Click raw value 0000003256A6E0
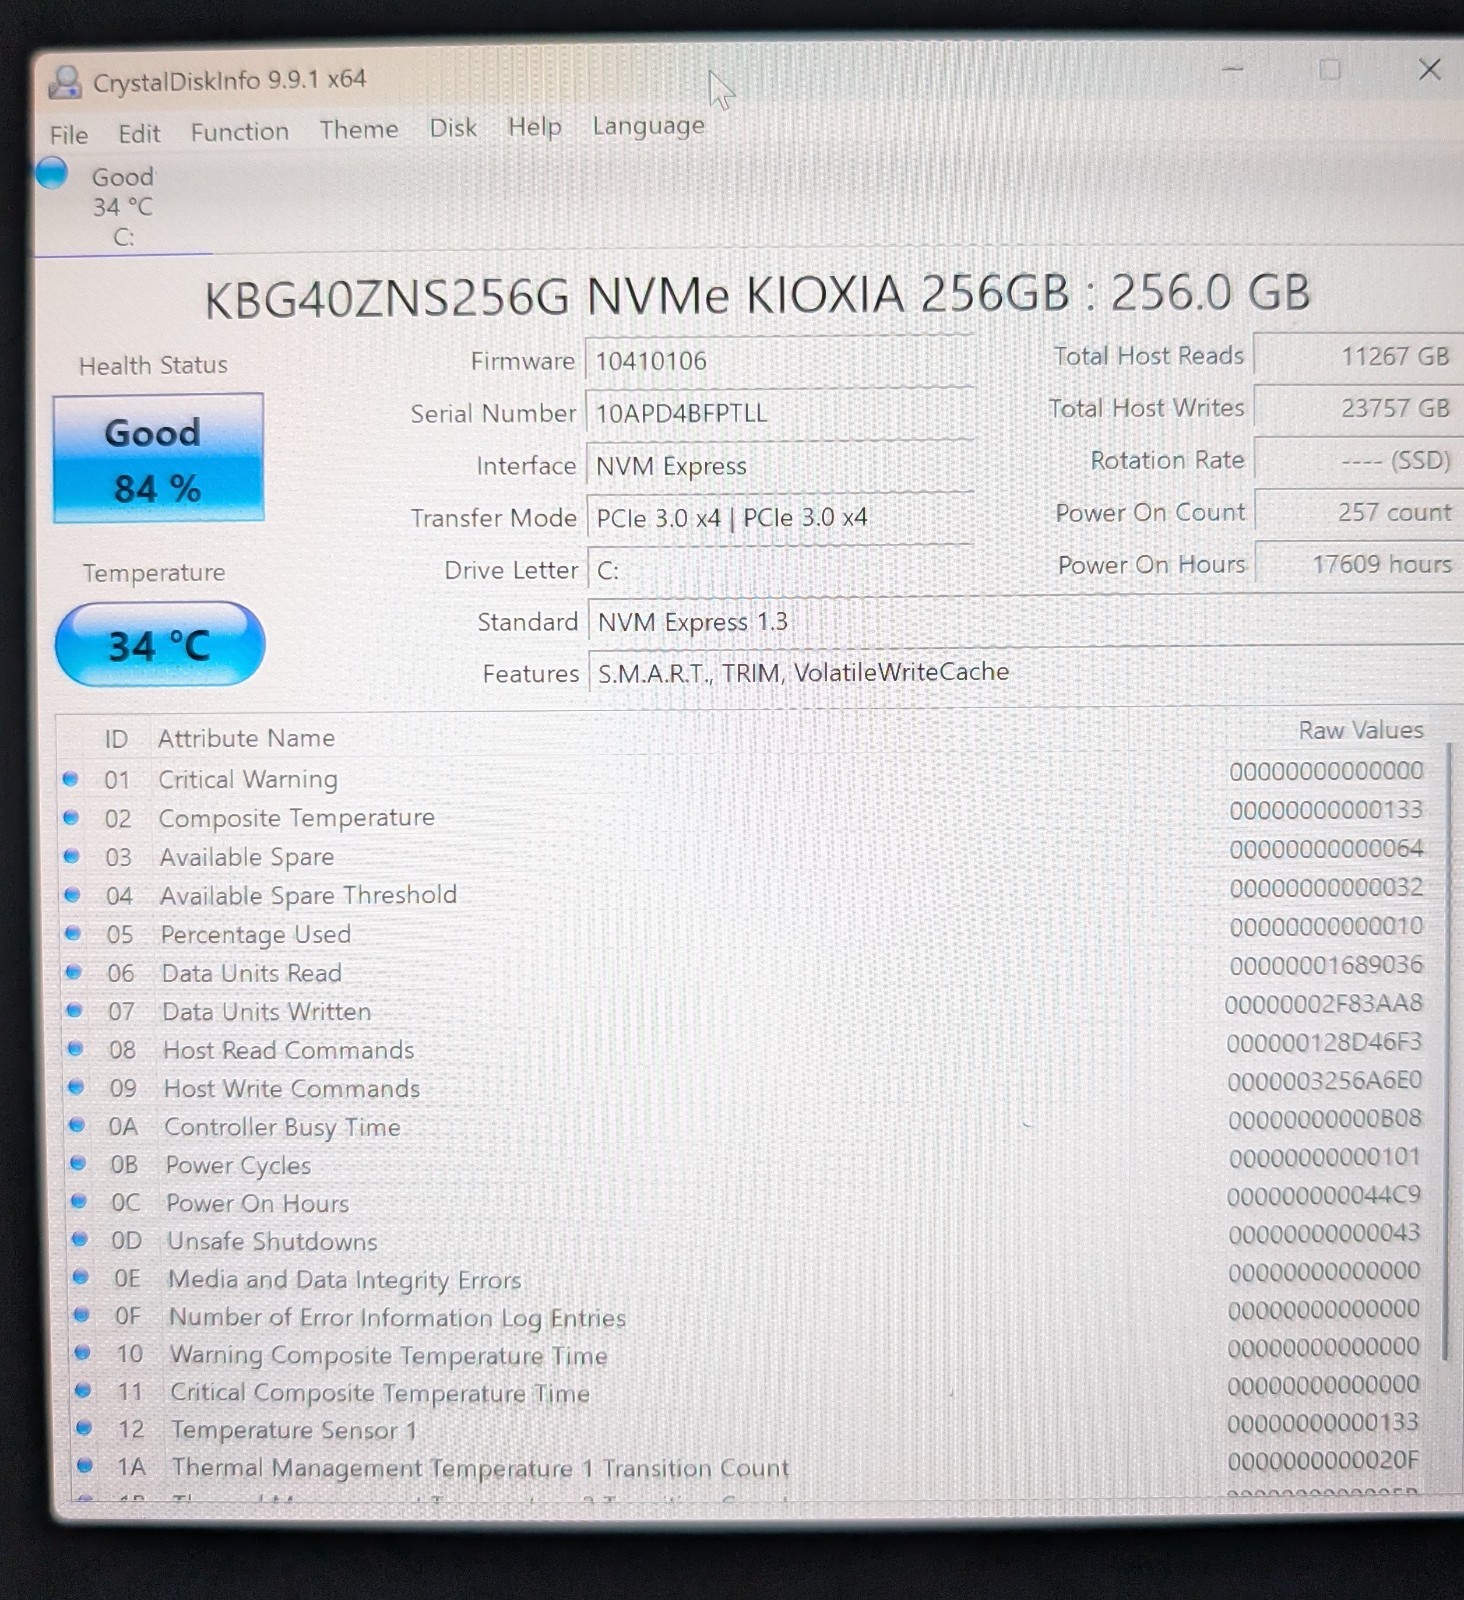 [x=1324, y=1080]
